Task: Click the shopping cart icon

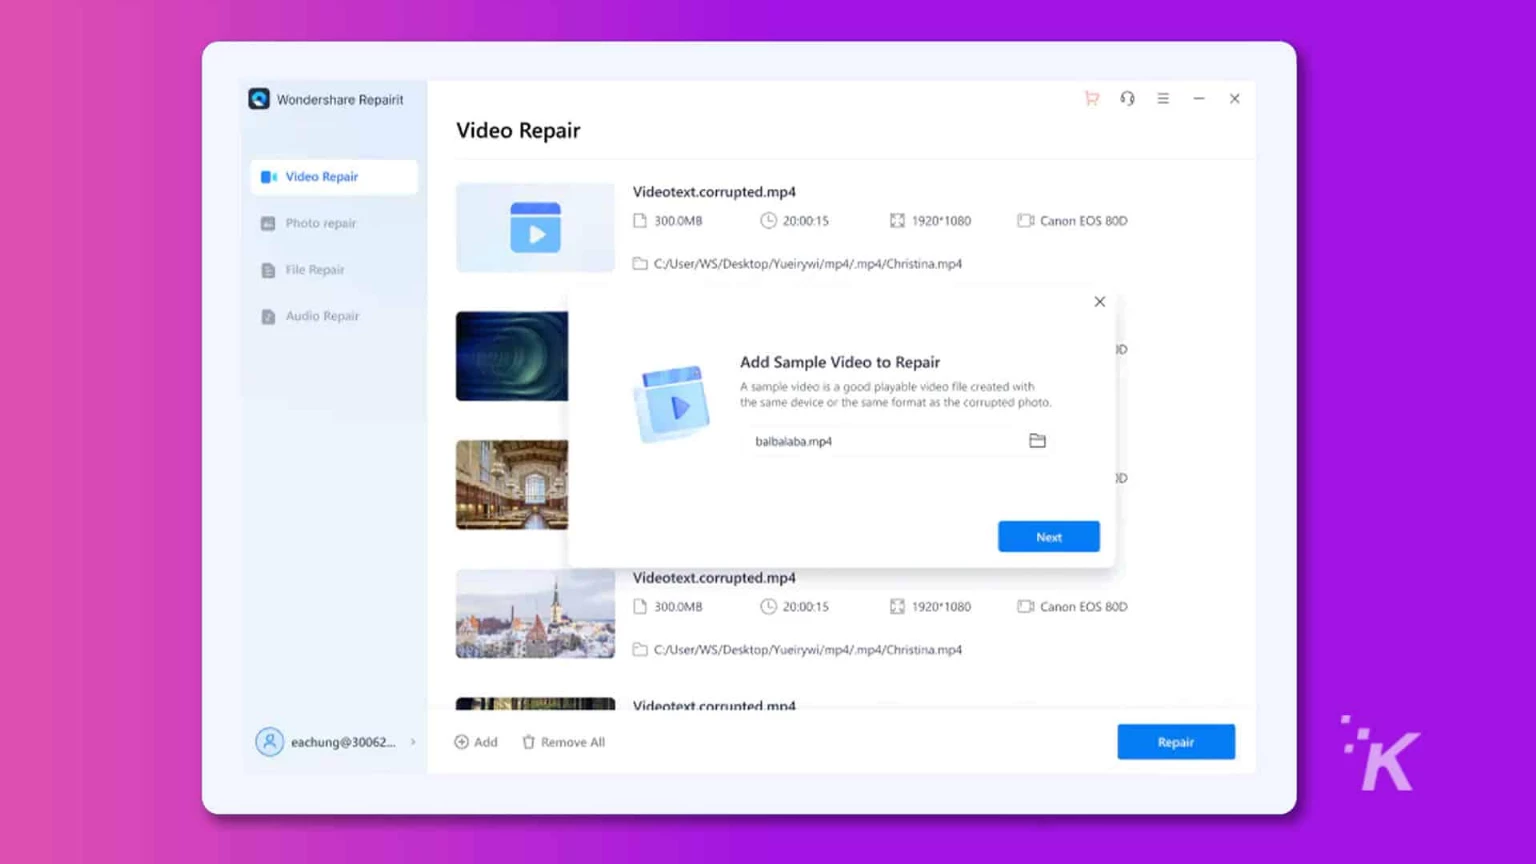Action: [1091, 99]
